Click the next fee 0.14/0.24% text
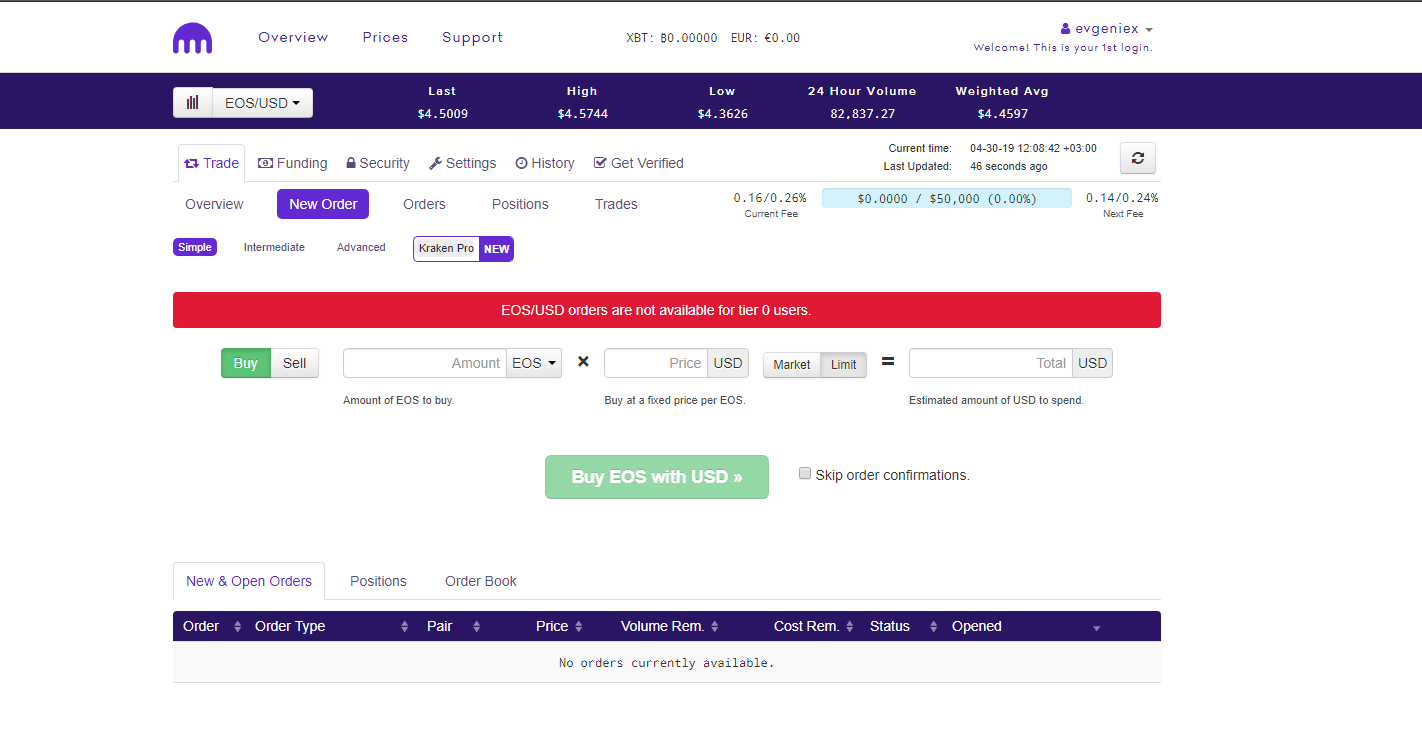The width and height of the screenshot is (1422, 738). tap(1122, 198)
